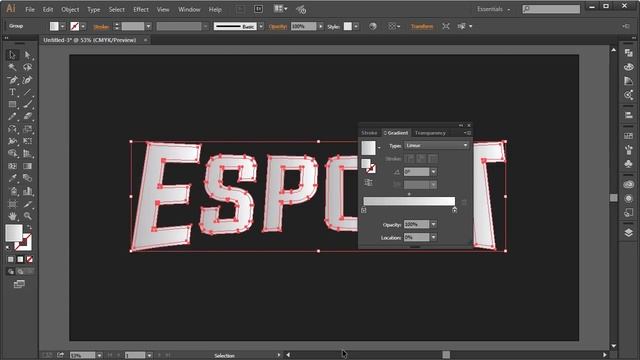Image resolution: width=640 pixels, height=360 pixels.
Task: Open the Gradient Type dropdown
Action: point(436,145)
